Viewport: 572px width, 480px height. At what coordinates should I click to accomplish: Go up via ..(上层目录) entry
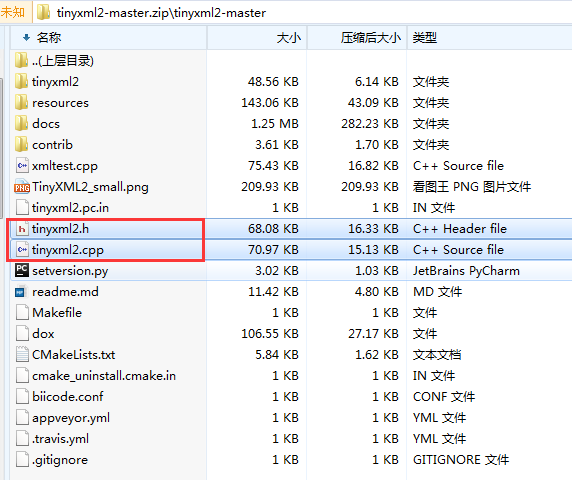(x=63, y=61)
